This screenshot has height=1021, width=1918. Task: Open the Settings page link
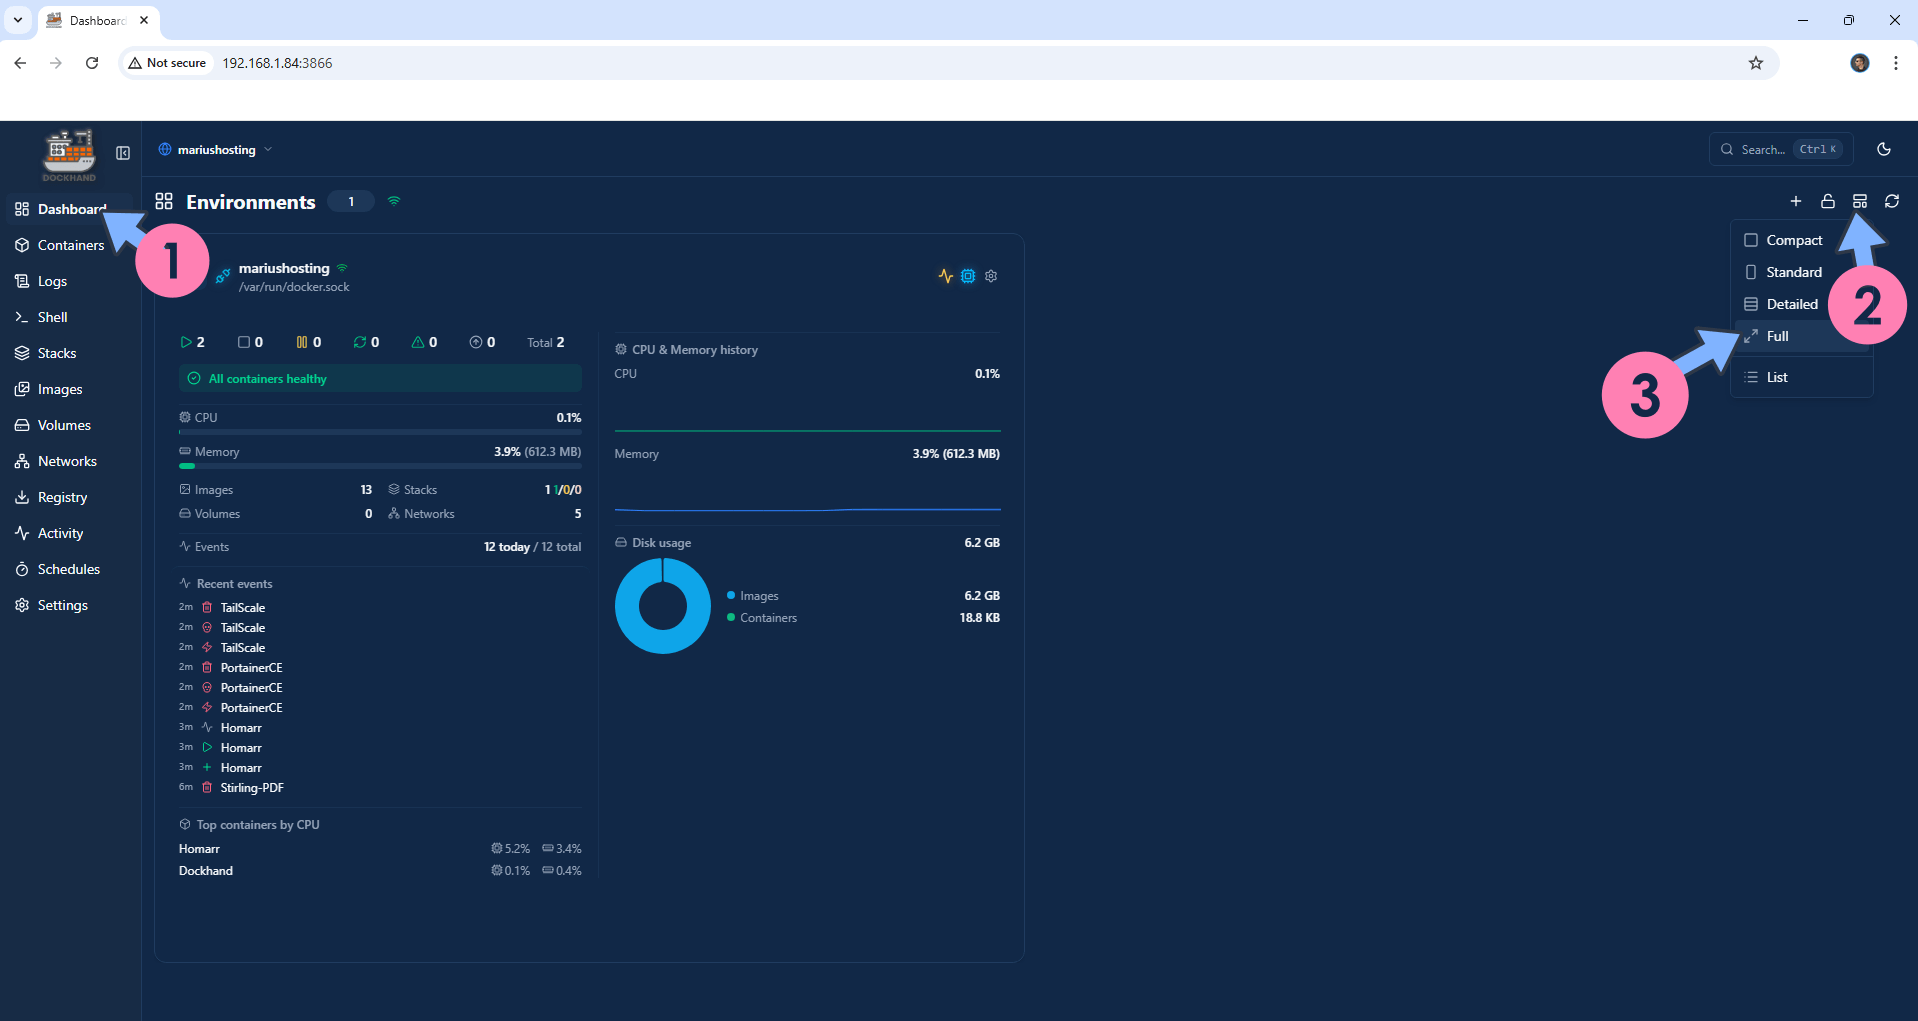(x=62, y=605)
